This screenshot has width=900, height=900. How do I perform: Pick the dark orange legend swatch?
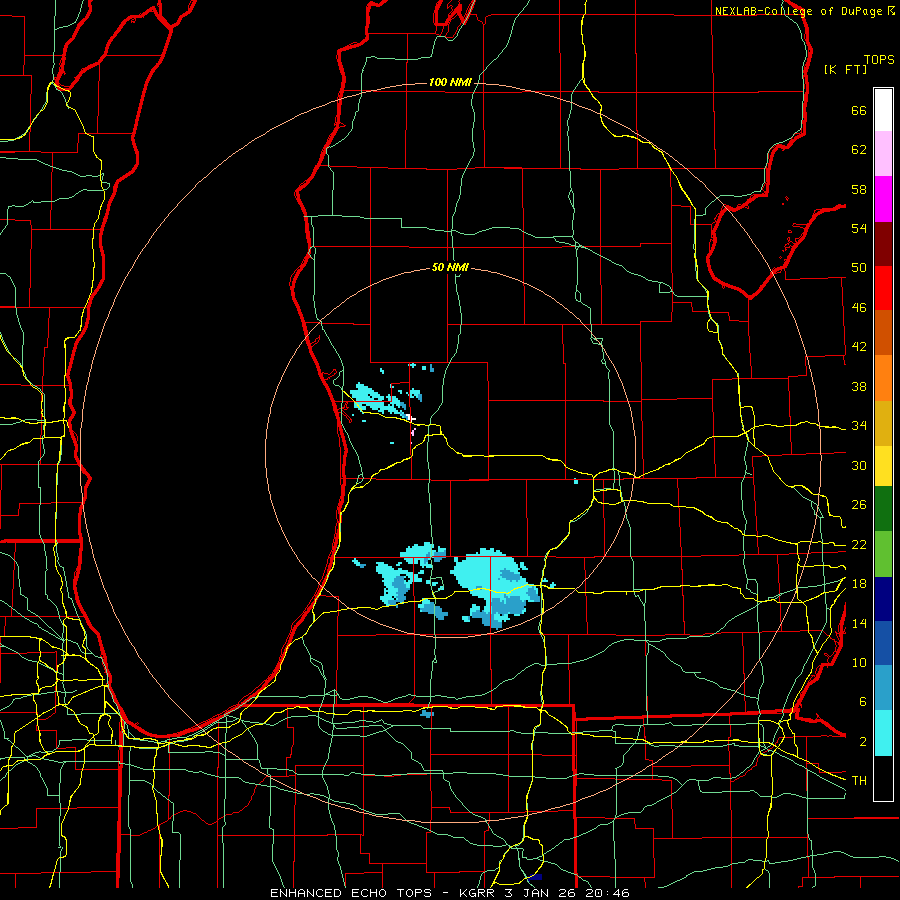[883, 333]
